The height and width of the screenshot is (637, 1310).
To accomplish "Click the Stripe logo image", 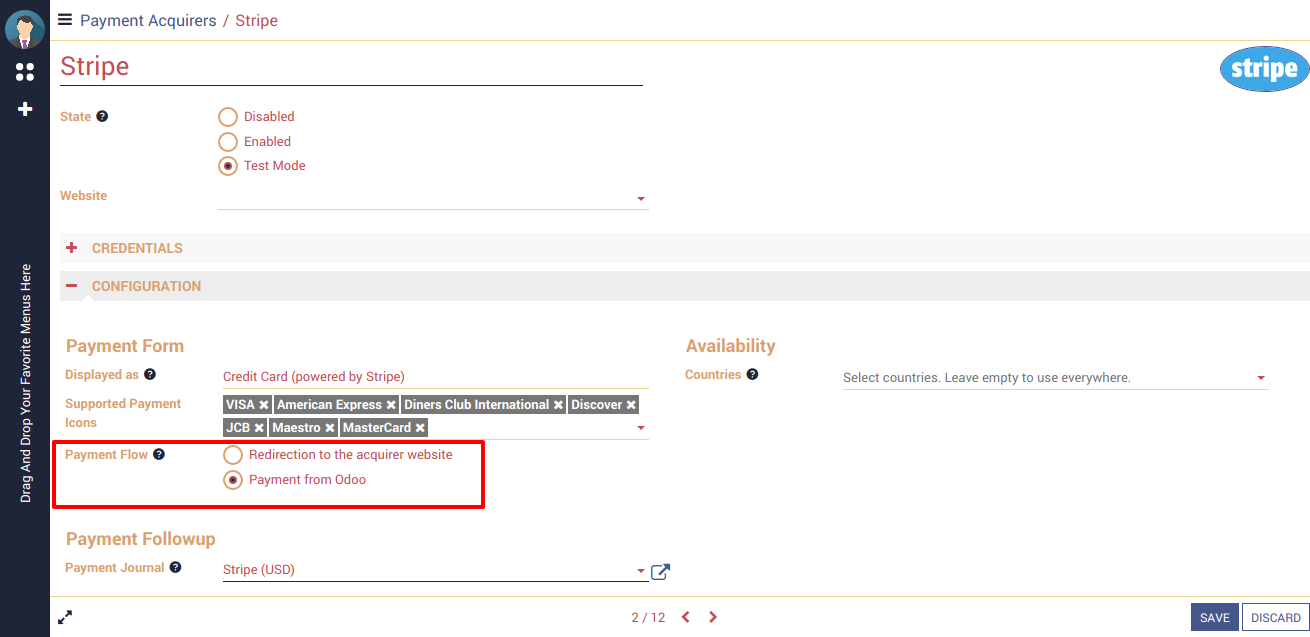I will click(1264, 69).
